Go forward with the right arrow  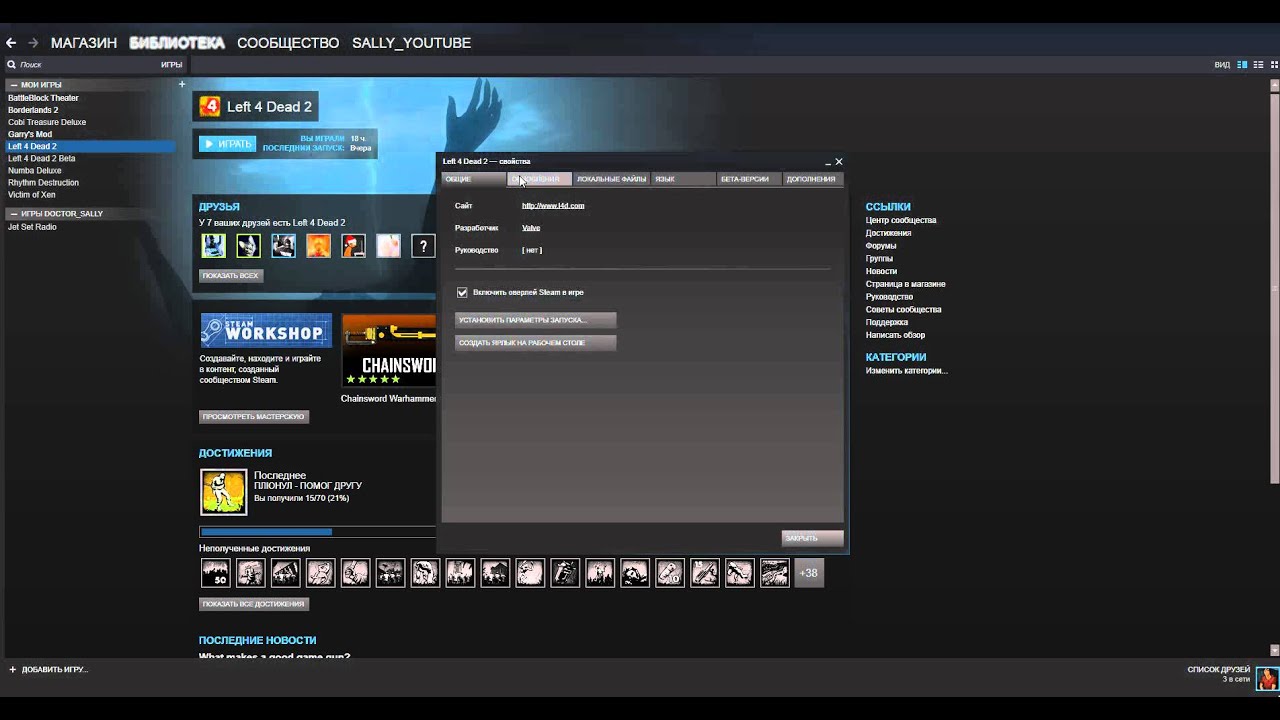click(33, 43)
